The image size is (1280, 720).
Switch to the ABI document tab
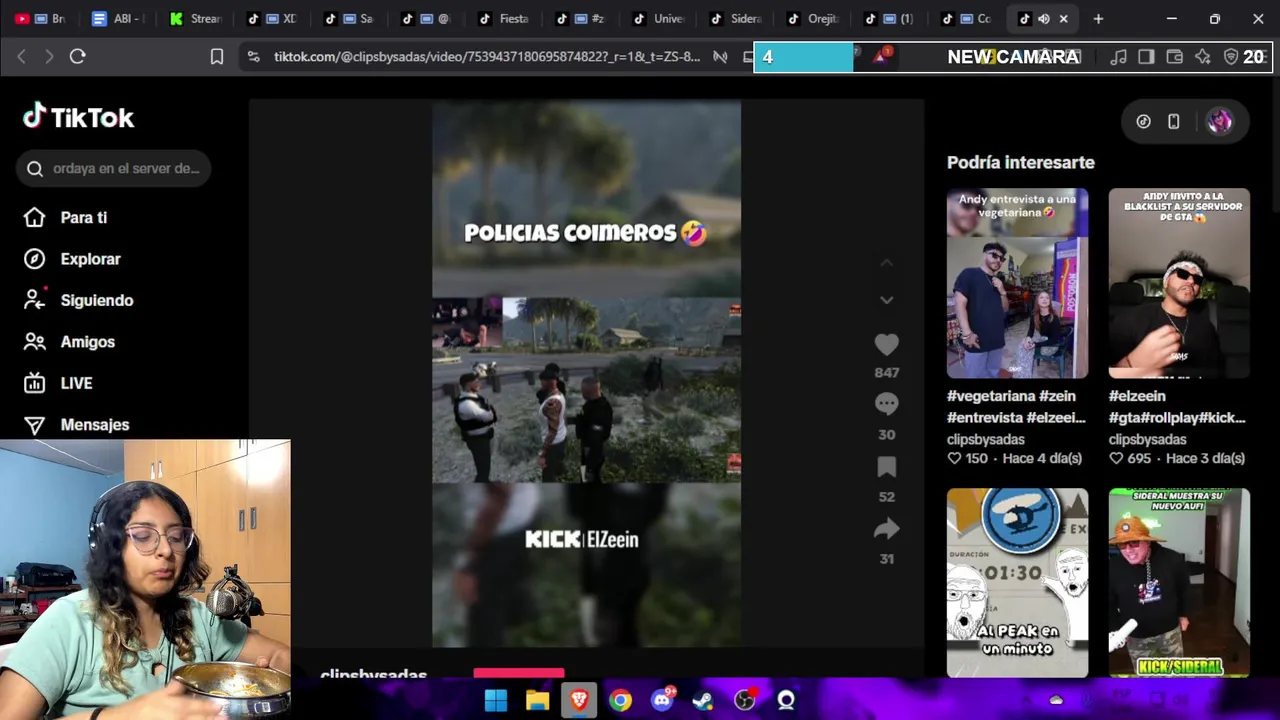point(117,18)
